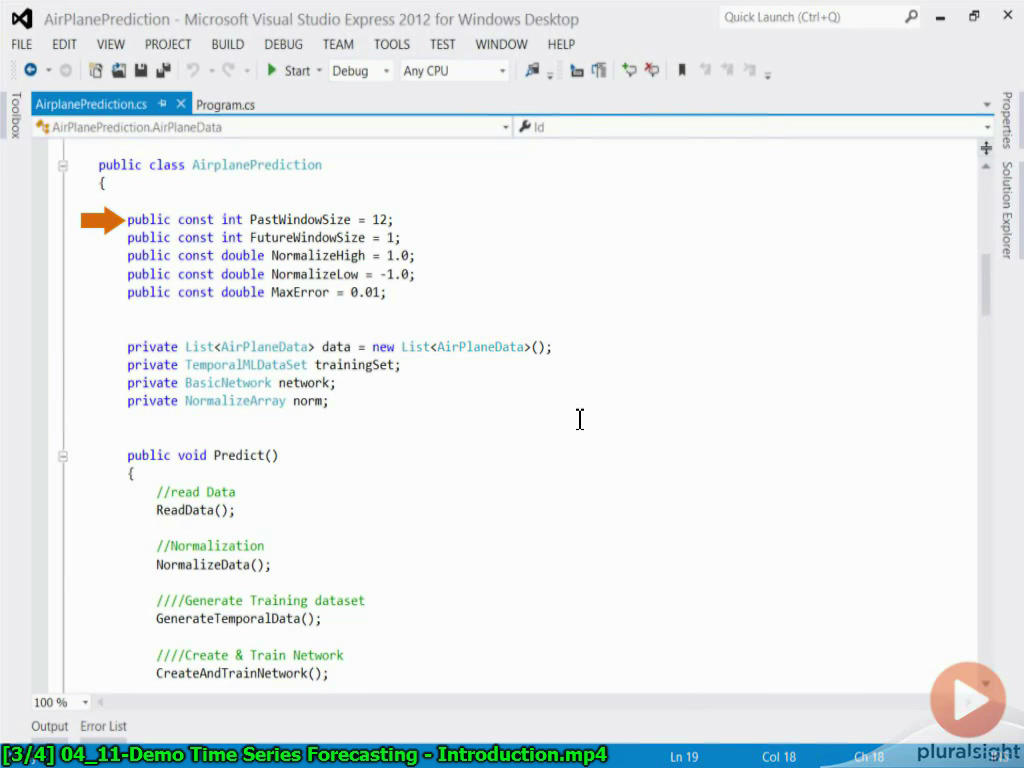
Task: Open the BUILD menu
Action: coord(228,44)
